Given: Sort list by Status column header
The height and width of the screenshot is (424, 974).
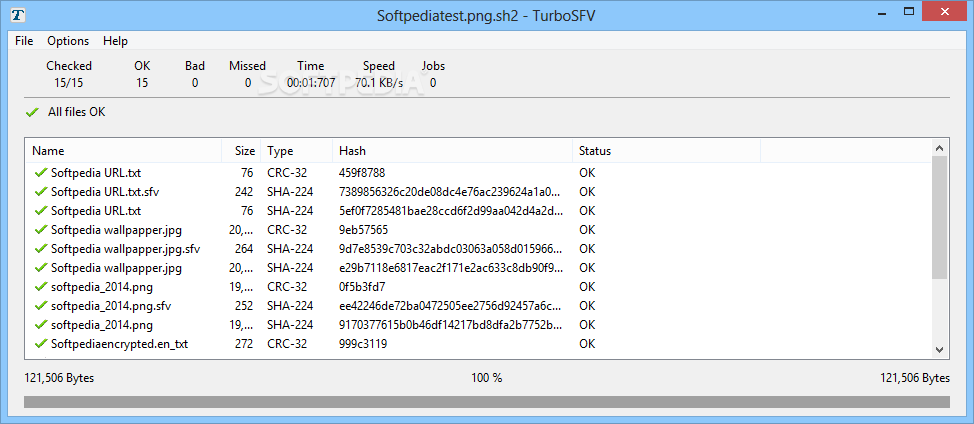Looking at the screenshot, I should [667, 151].
